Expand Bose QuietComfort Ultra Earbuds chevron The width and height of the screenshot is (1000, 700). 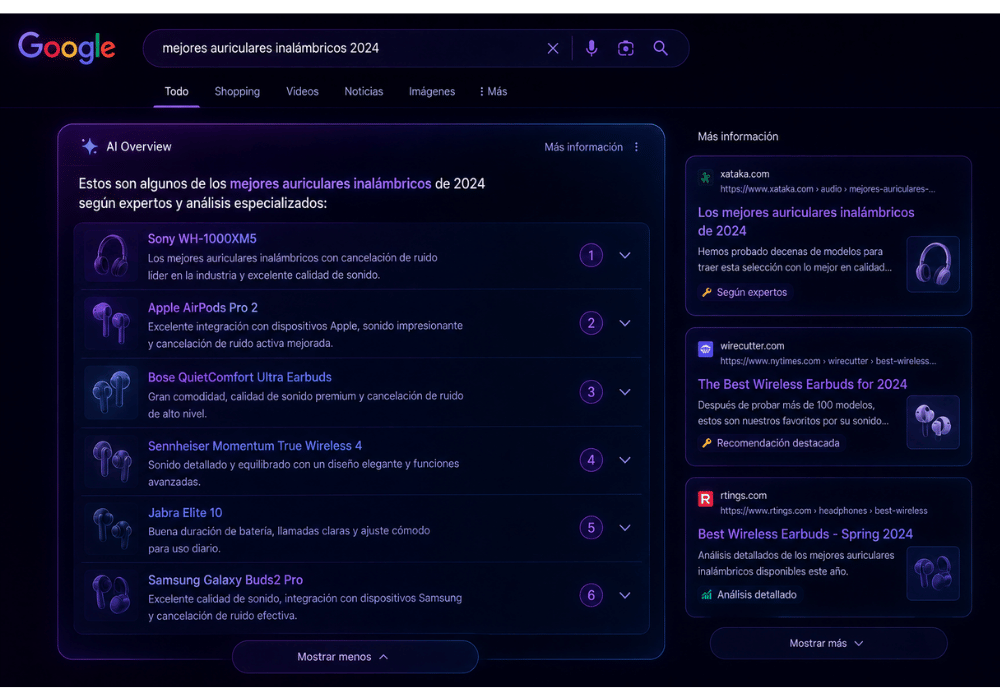tap(625, 392)
